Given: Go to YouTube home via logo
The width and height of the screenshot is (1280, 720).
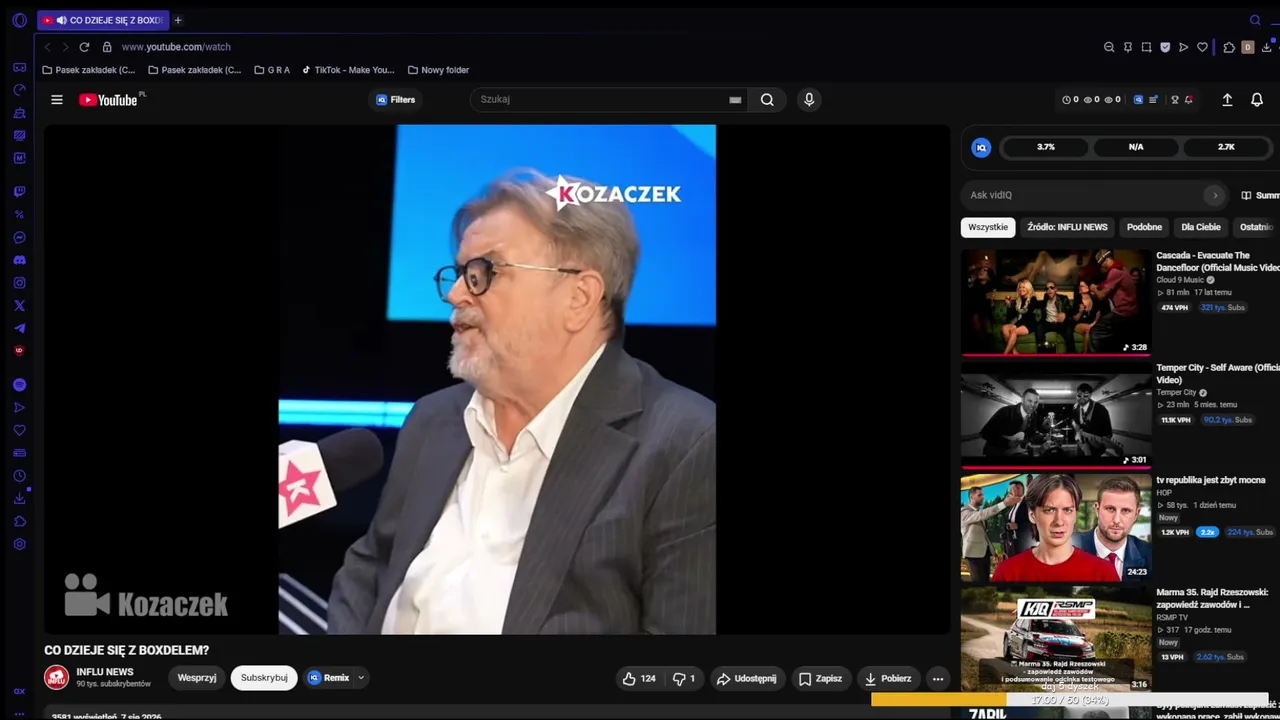Looking at the screenshot, I should pos(108,100).
